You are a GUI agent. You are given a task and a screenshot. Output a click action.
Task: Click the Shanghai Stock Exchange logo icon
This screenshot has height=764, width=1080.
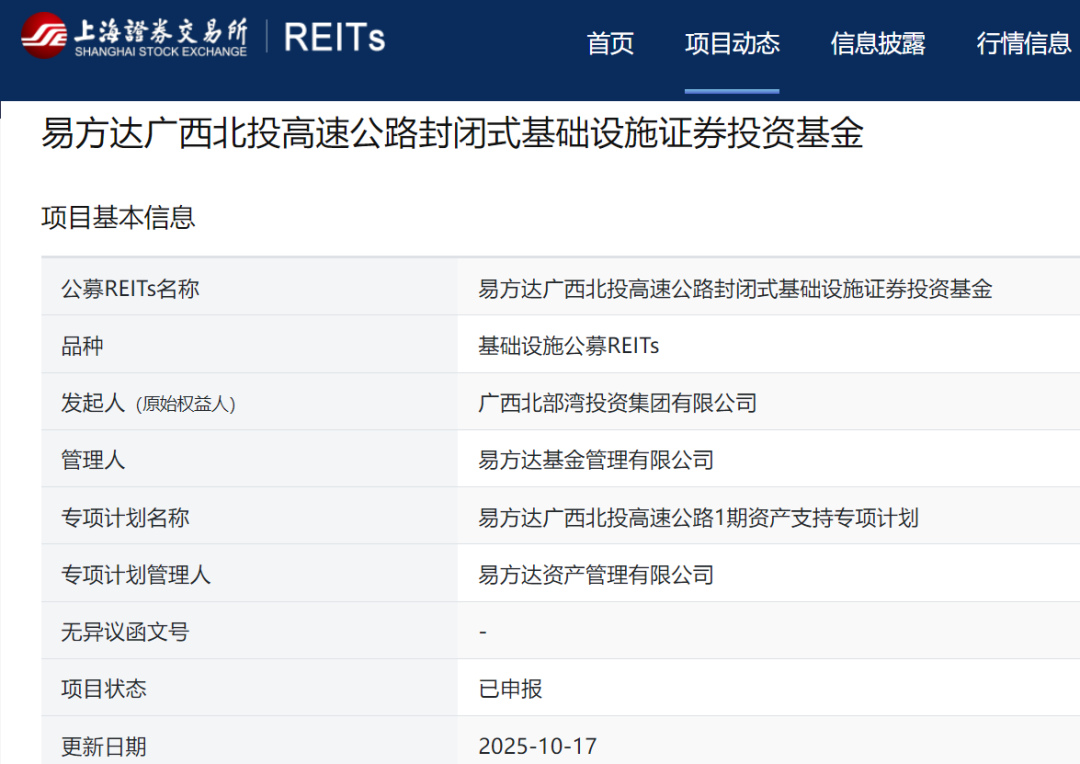tap(43, 36)
